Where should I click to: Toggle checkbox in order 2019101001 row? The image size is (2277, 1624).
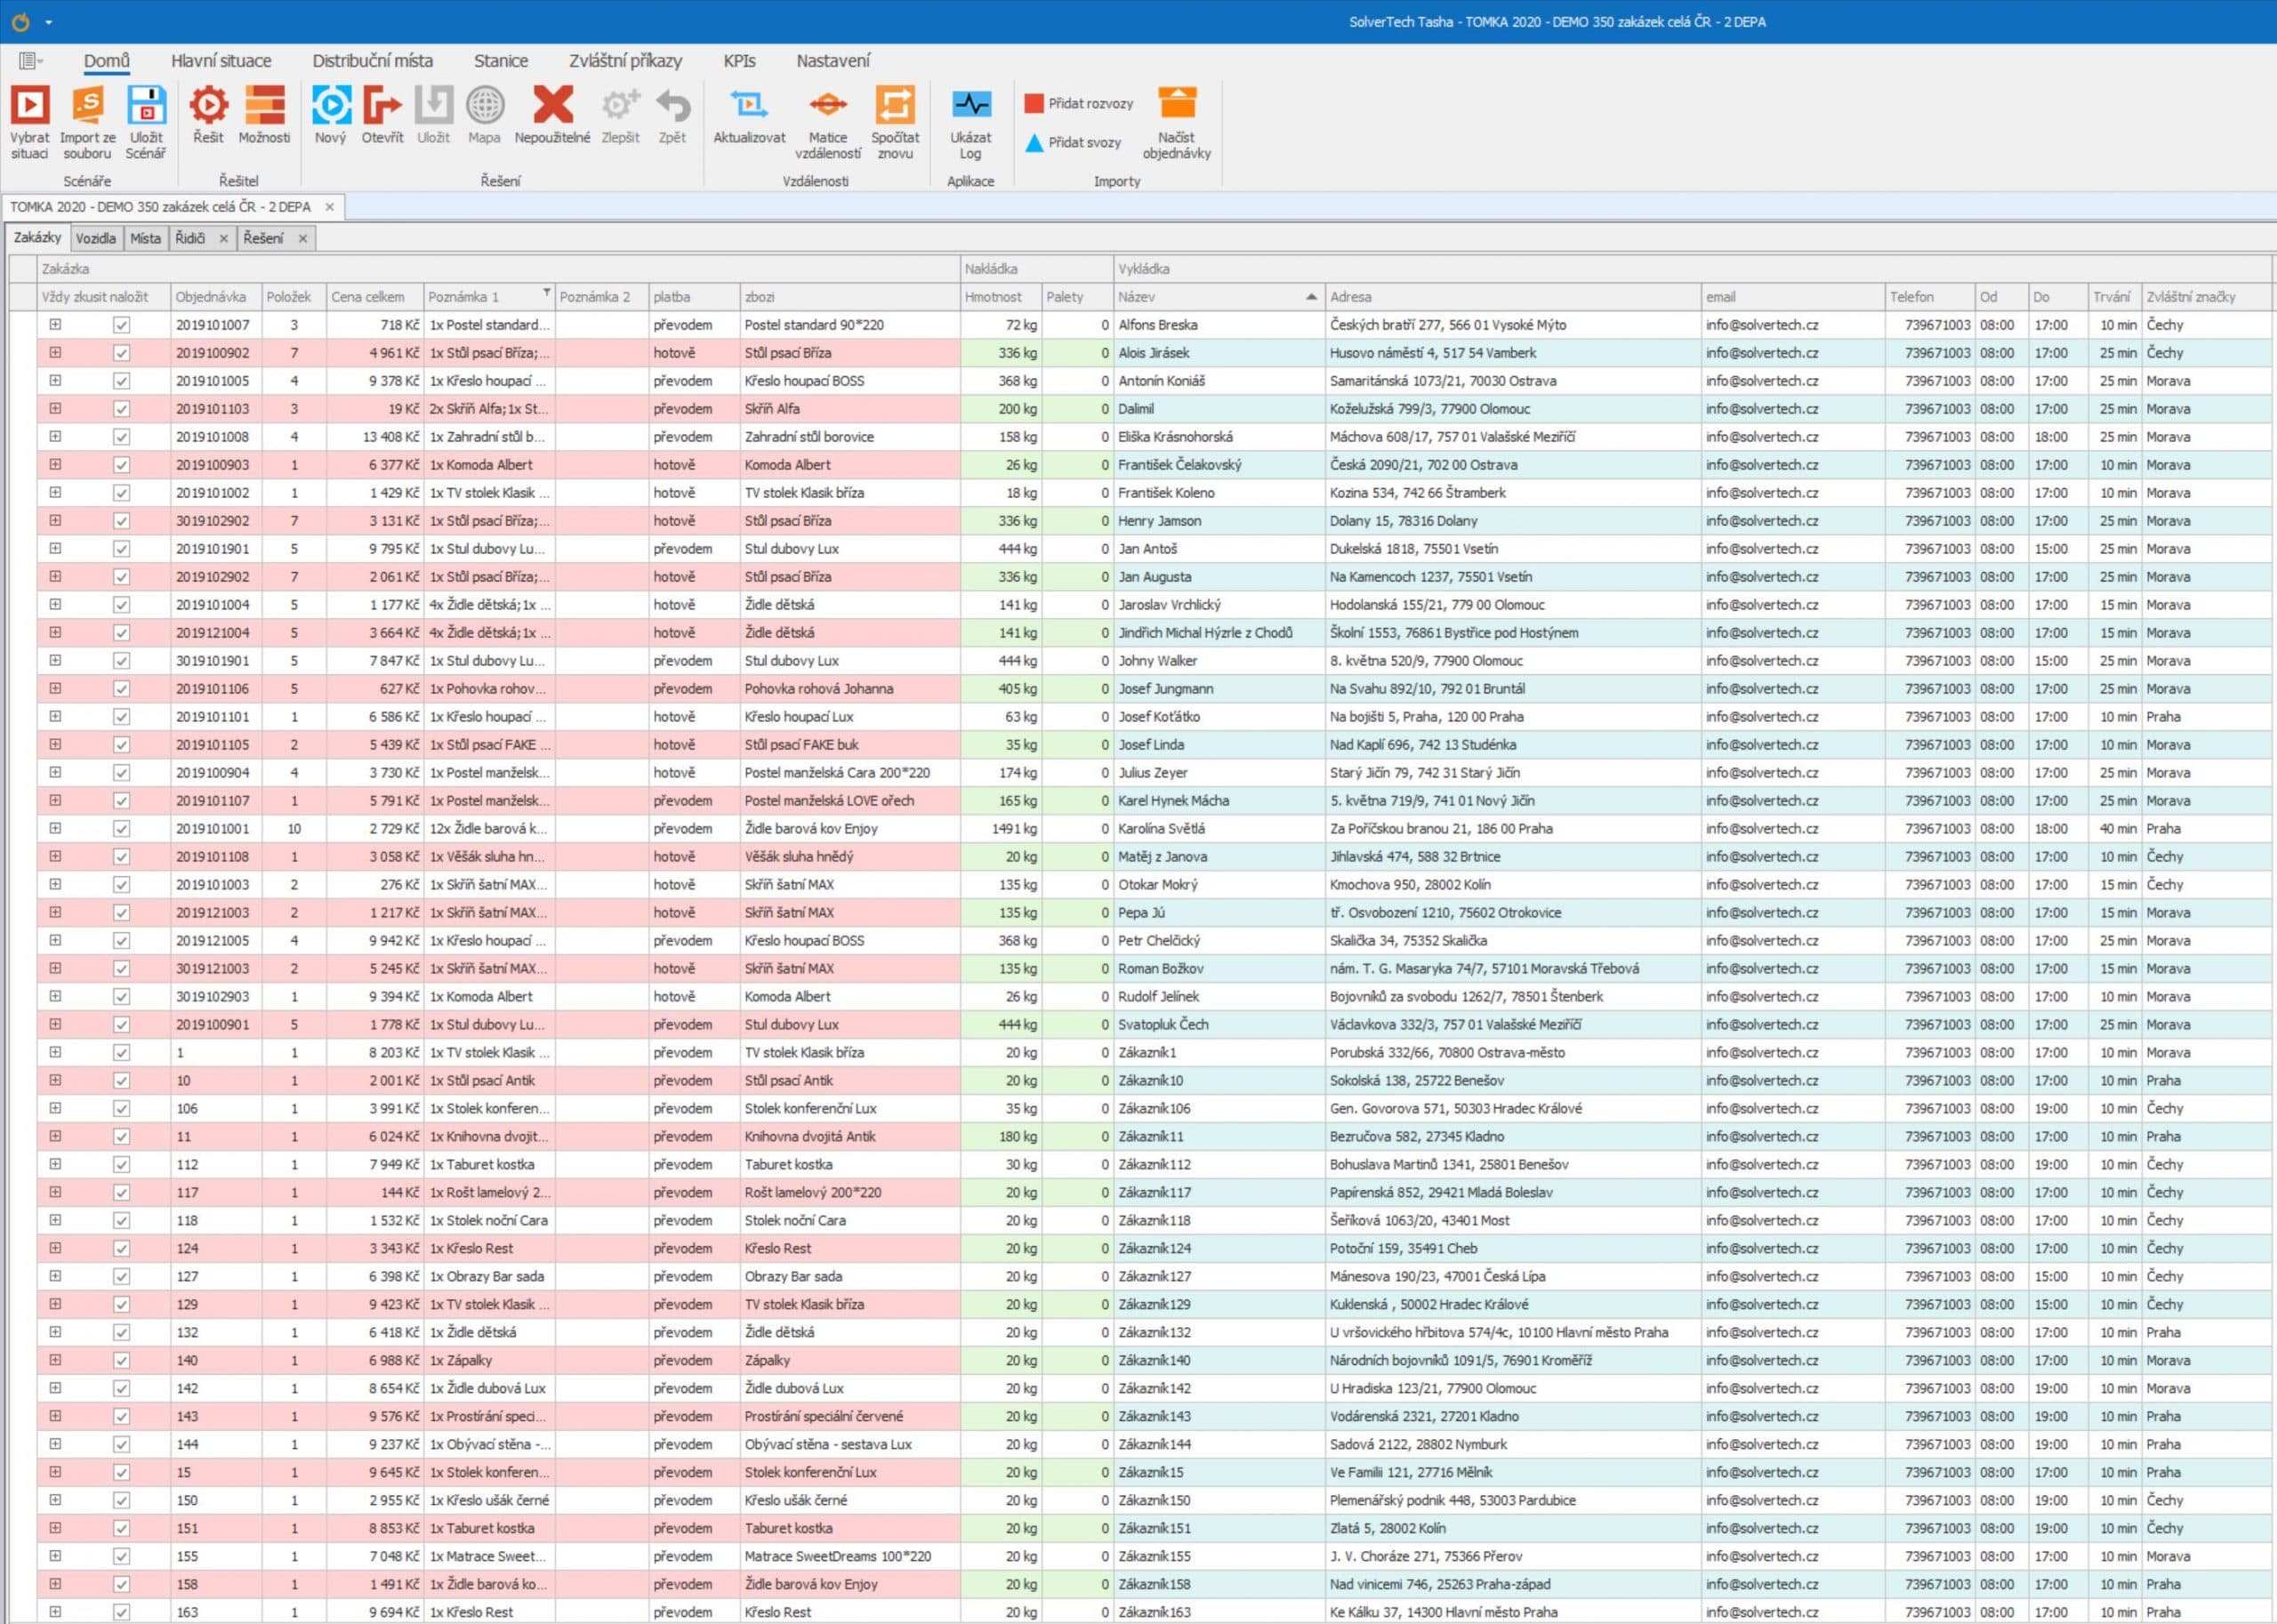[121, 829]
